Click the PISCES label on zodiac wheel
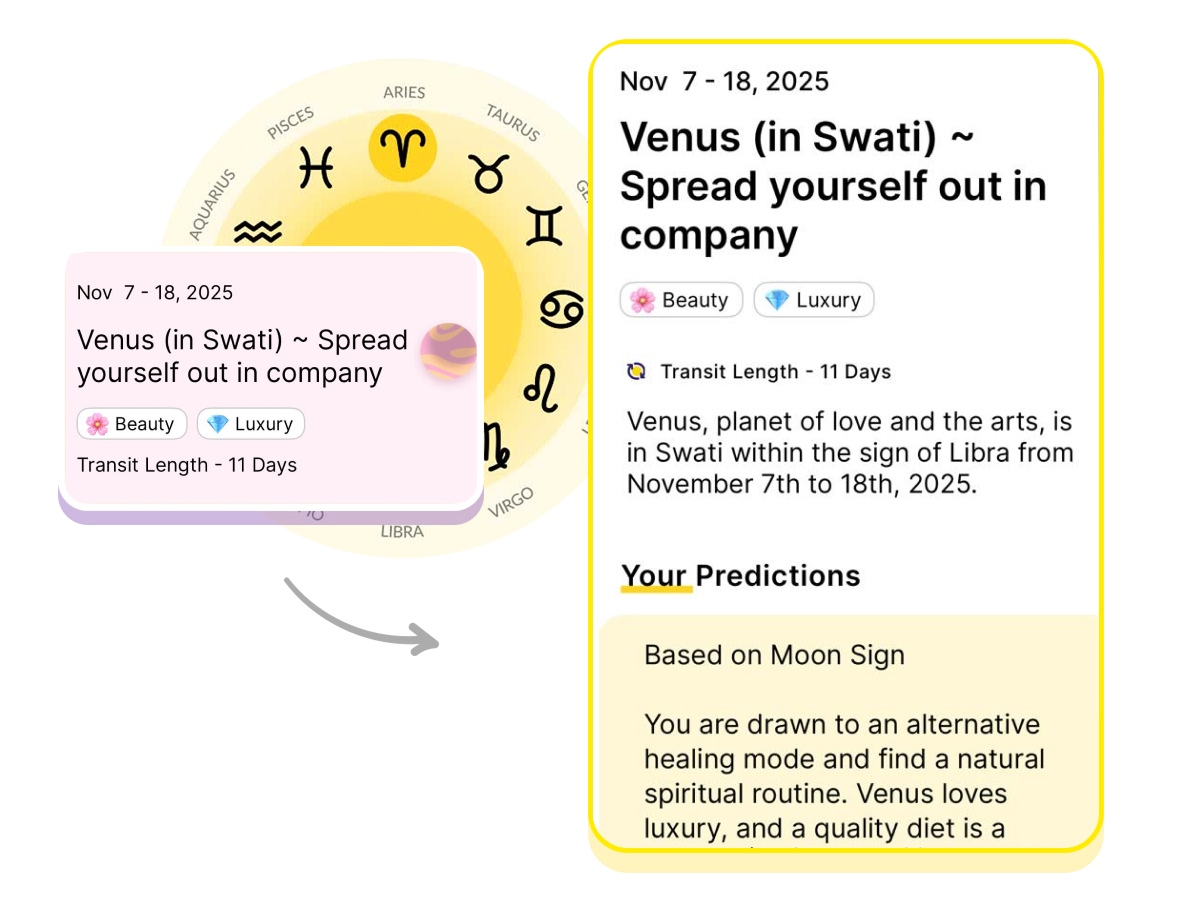 coord(291,122)
